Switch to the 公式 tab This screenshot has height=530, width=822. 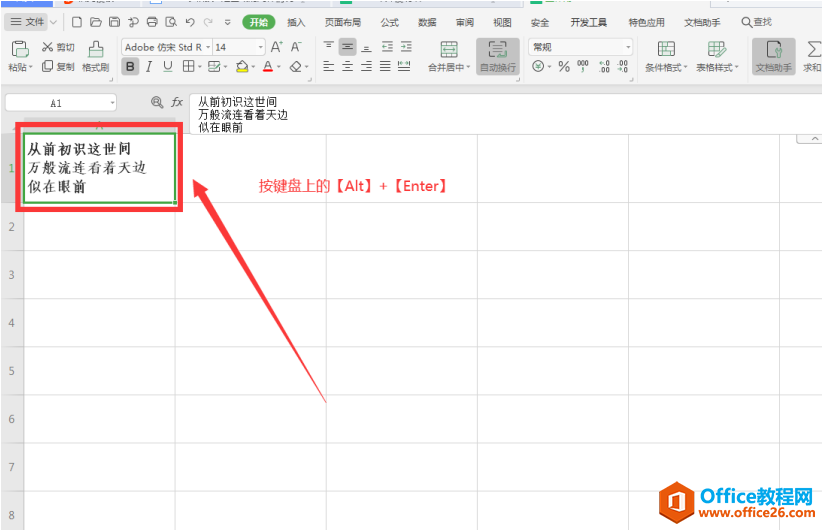pos(390,23)
